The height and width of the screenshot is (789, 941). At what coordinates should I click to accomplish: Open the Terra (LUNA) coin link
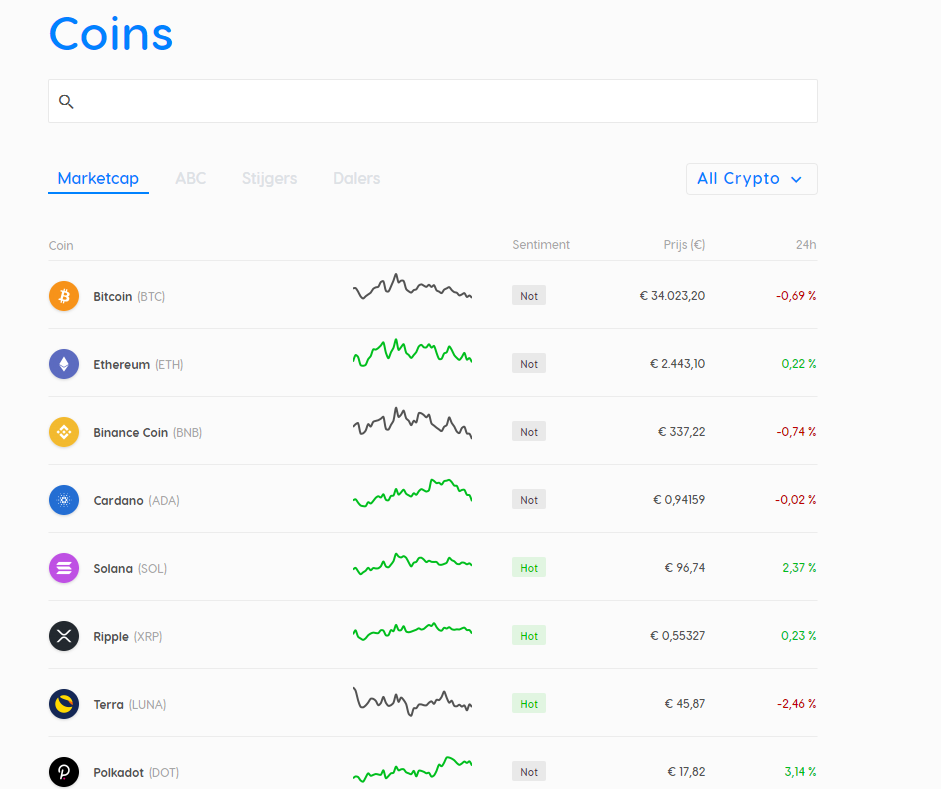(130, 704)
